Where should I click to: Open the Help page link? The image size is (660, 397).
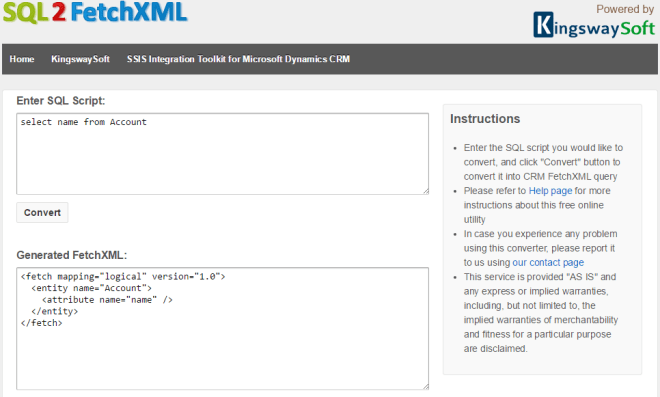[x=550, y=191]
